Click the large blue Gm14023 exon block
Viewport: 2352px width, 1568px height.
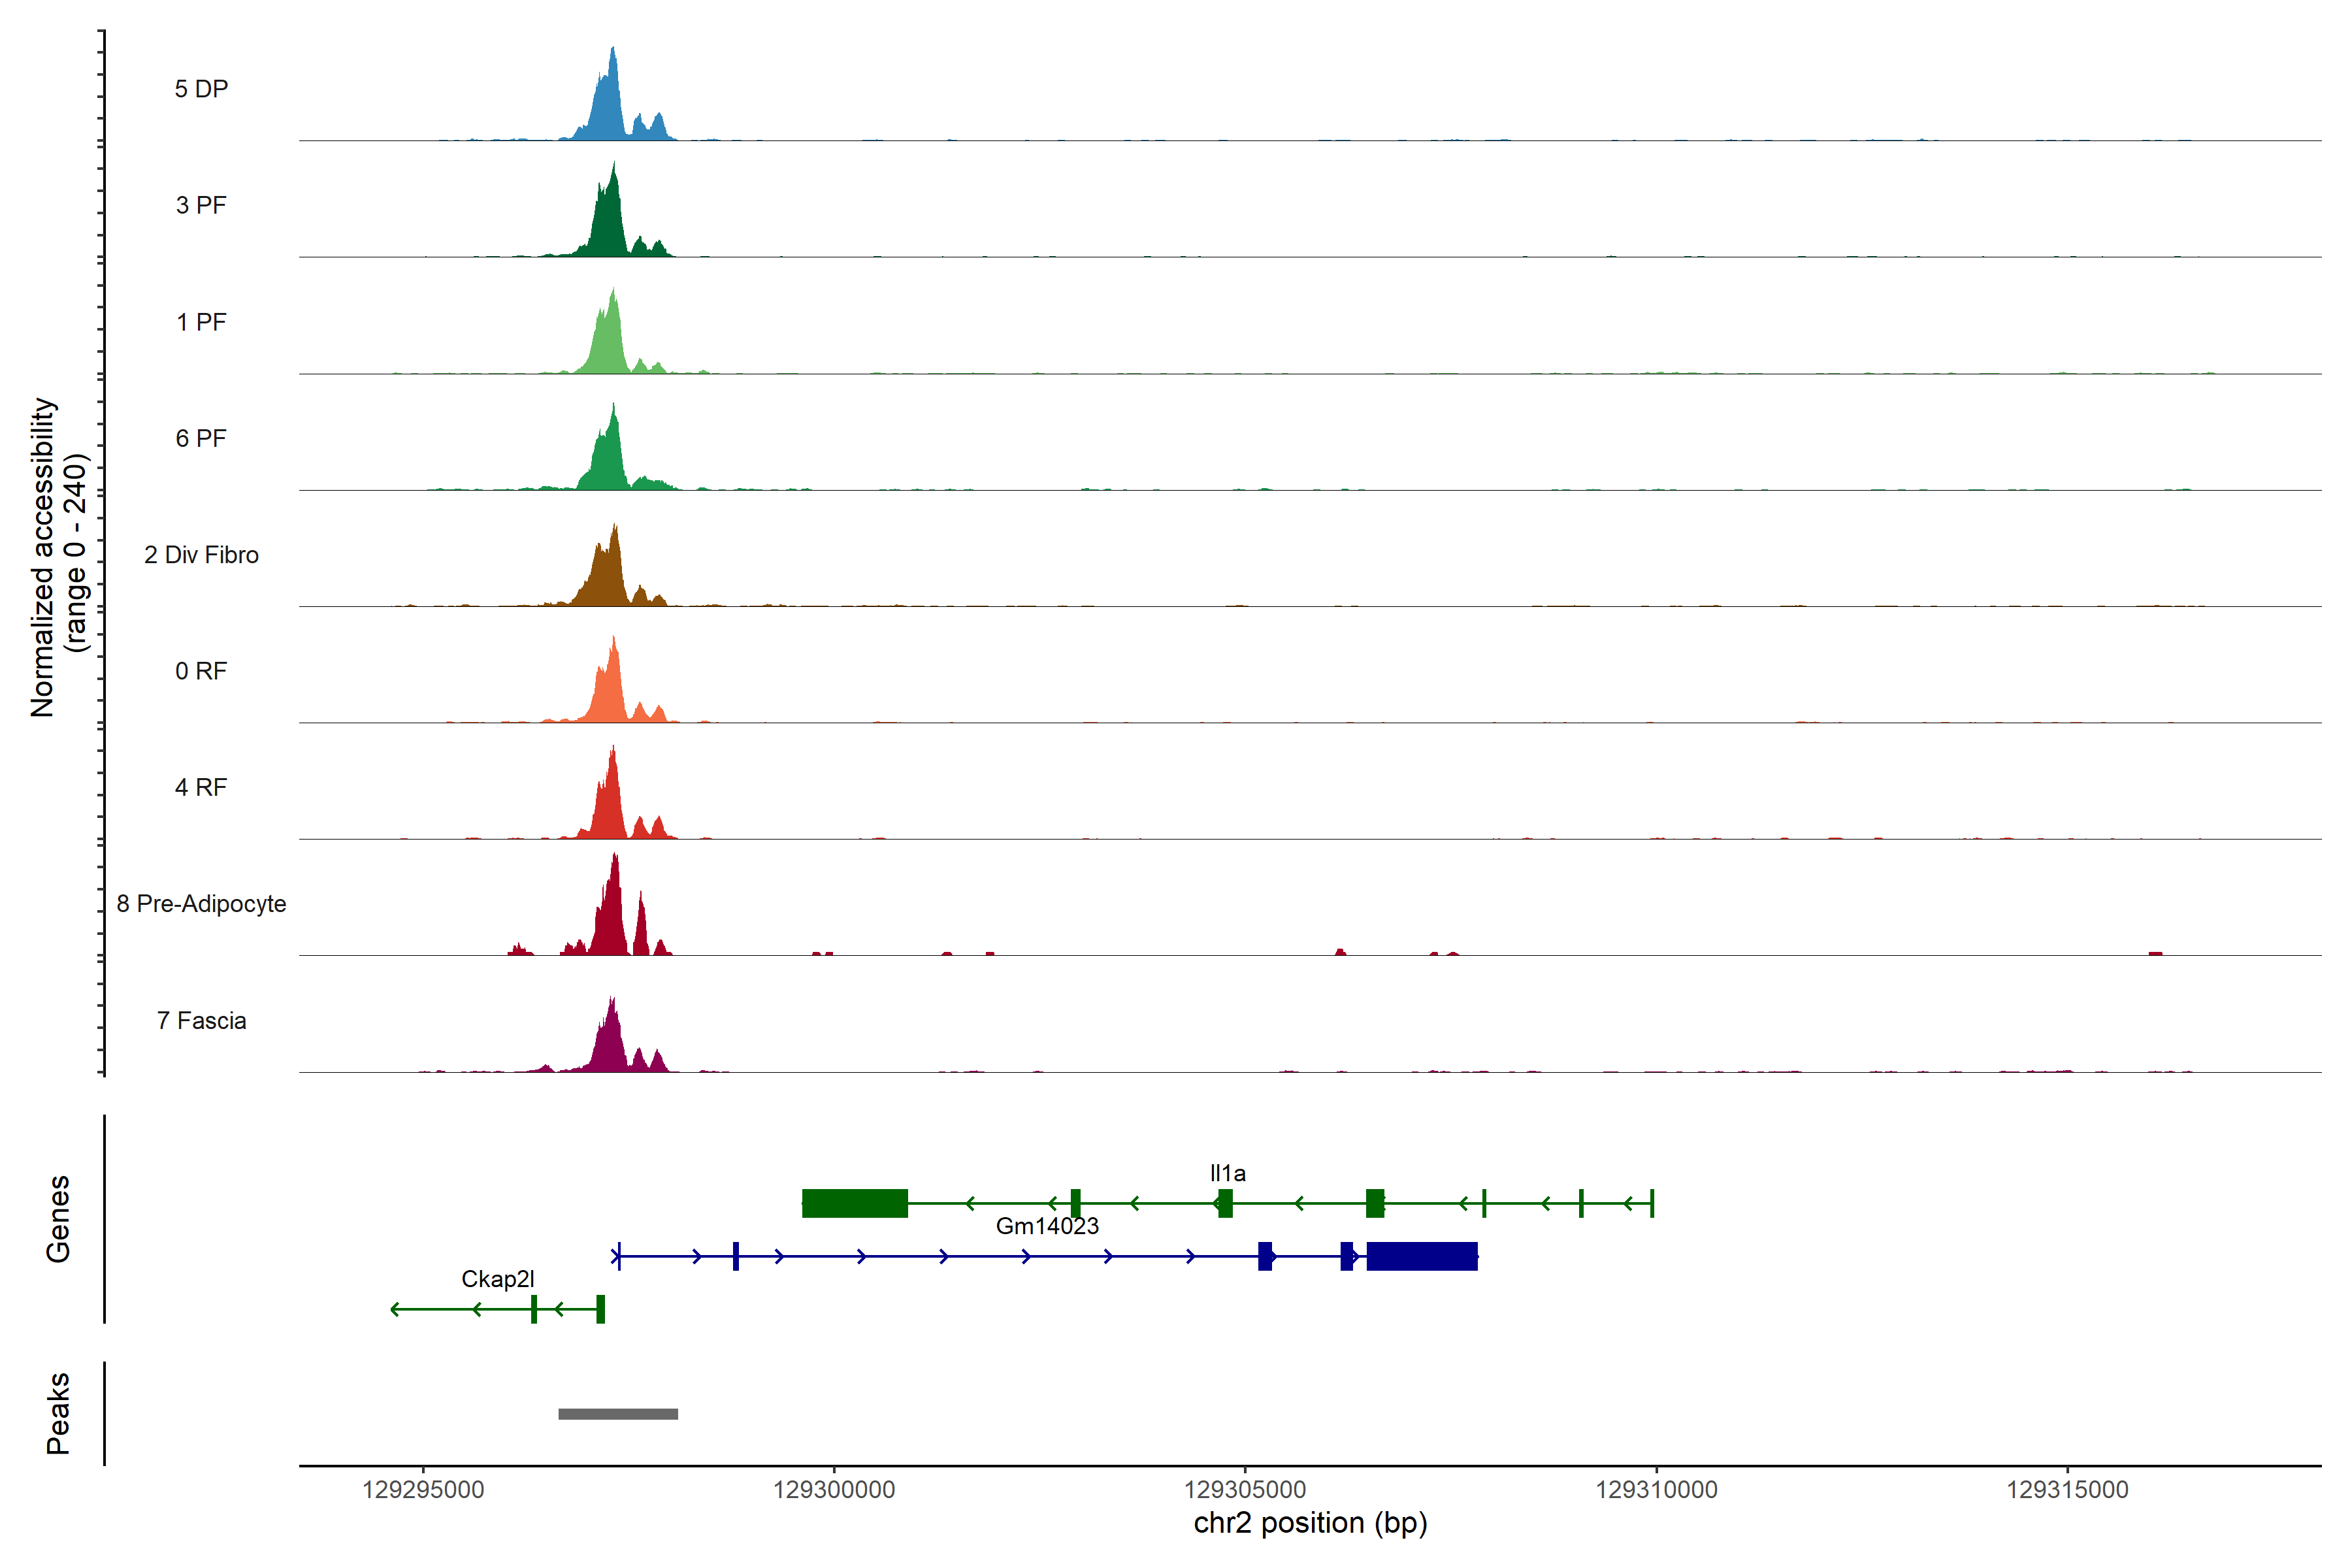tap(1421, 1256)
